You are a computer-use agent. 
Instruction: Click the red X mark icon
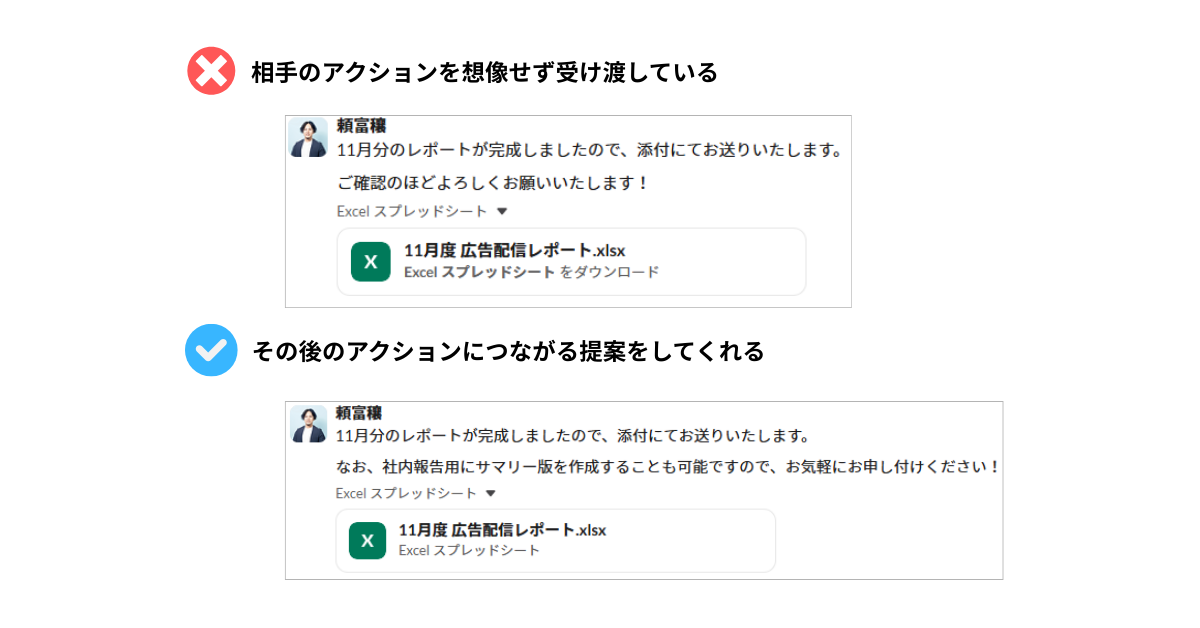[211, 72]
